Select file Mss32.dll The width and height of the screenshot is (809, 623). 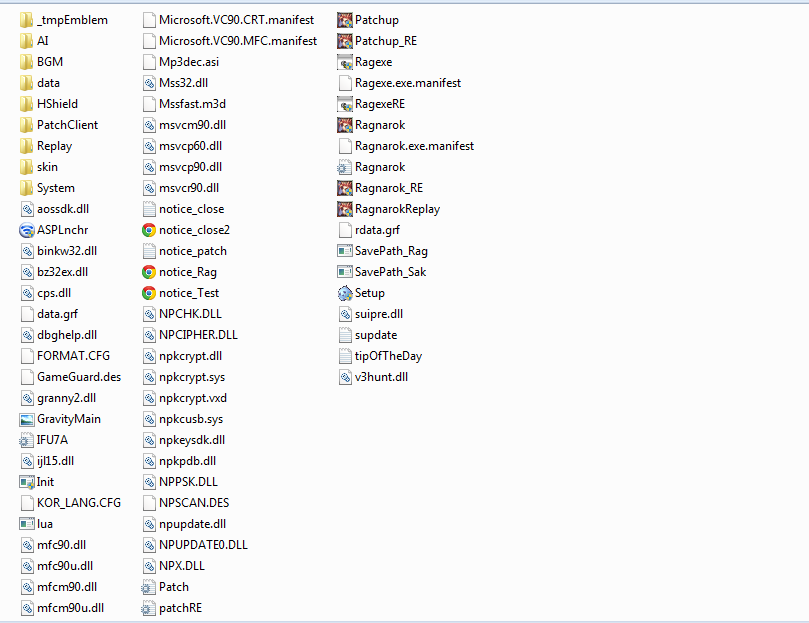[175, 83]
